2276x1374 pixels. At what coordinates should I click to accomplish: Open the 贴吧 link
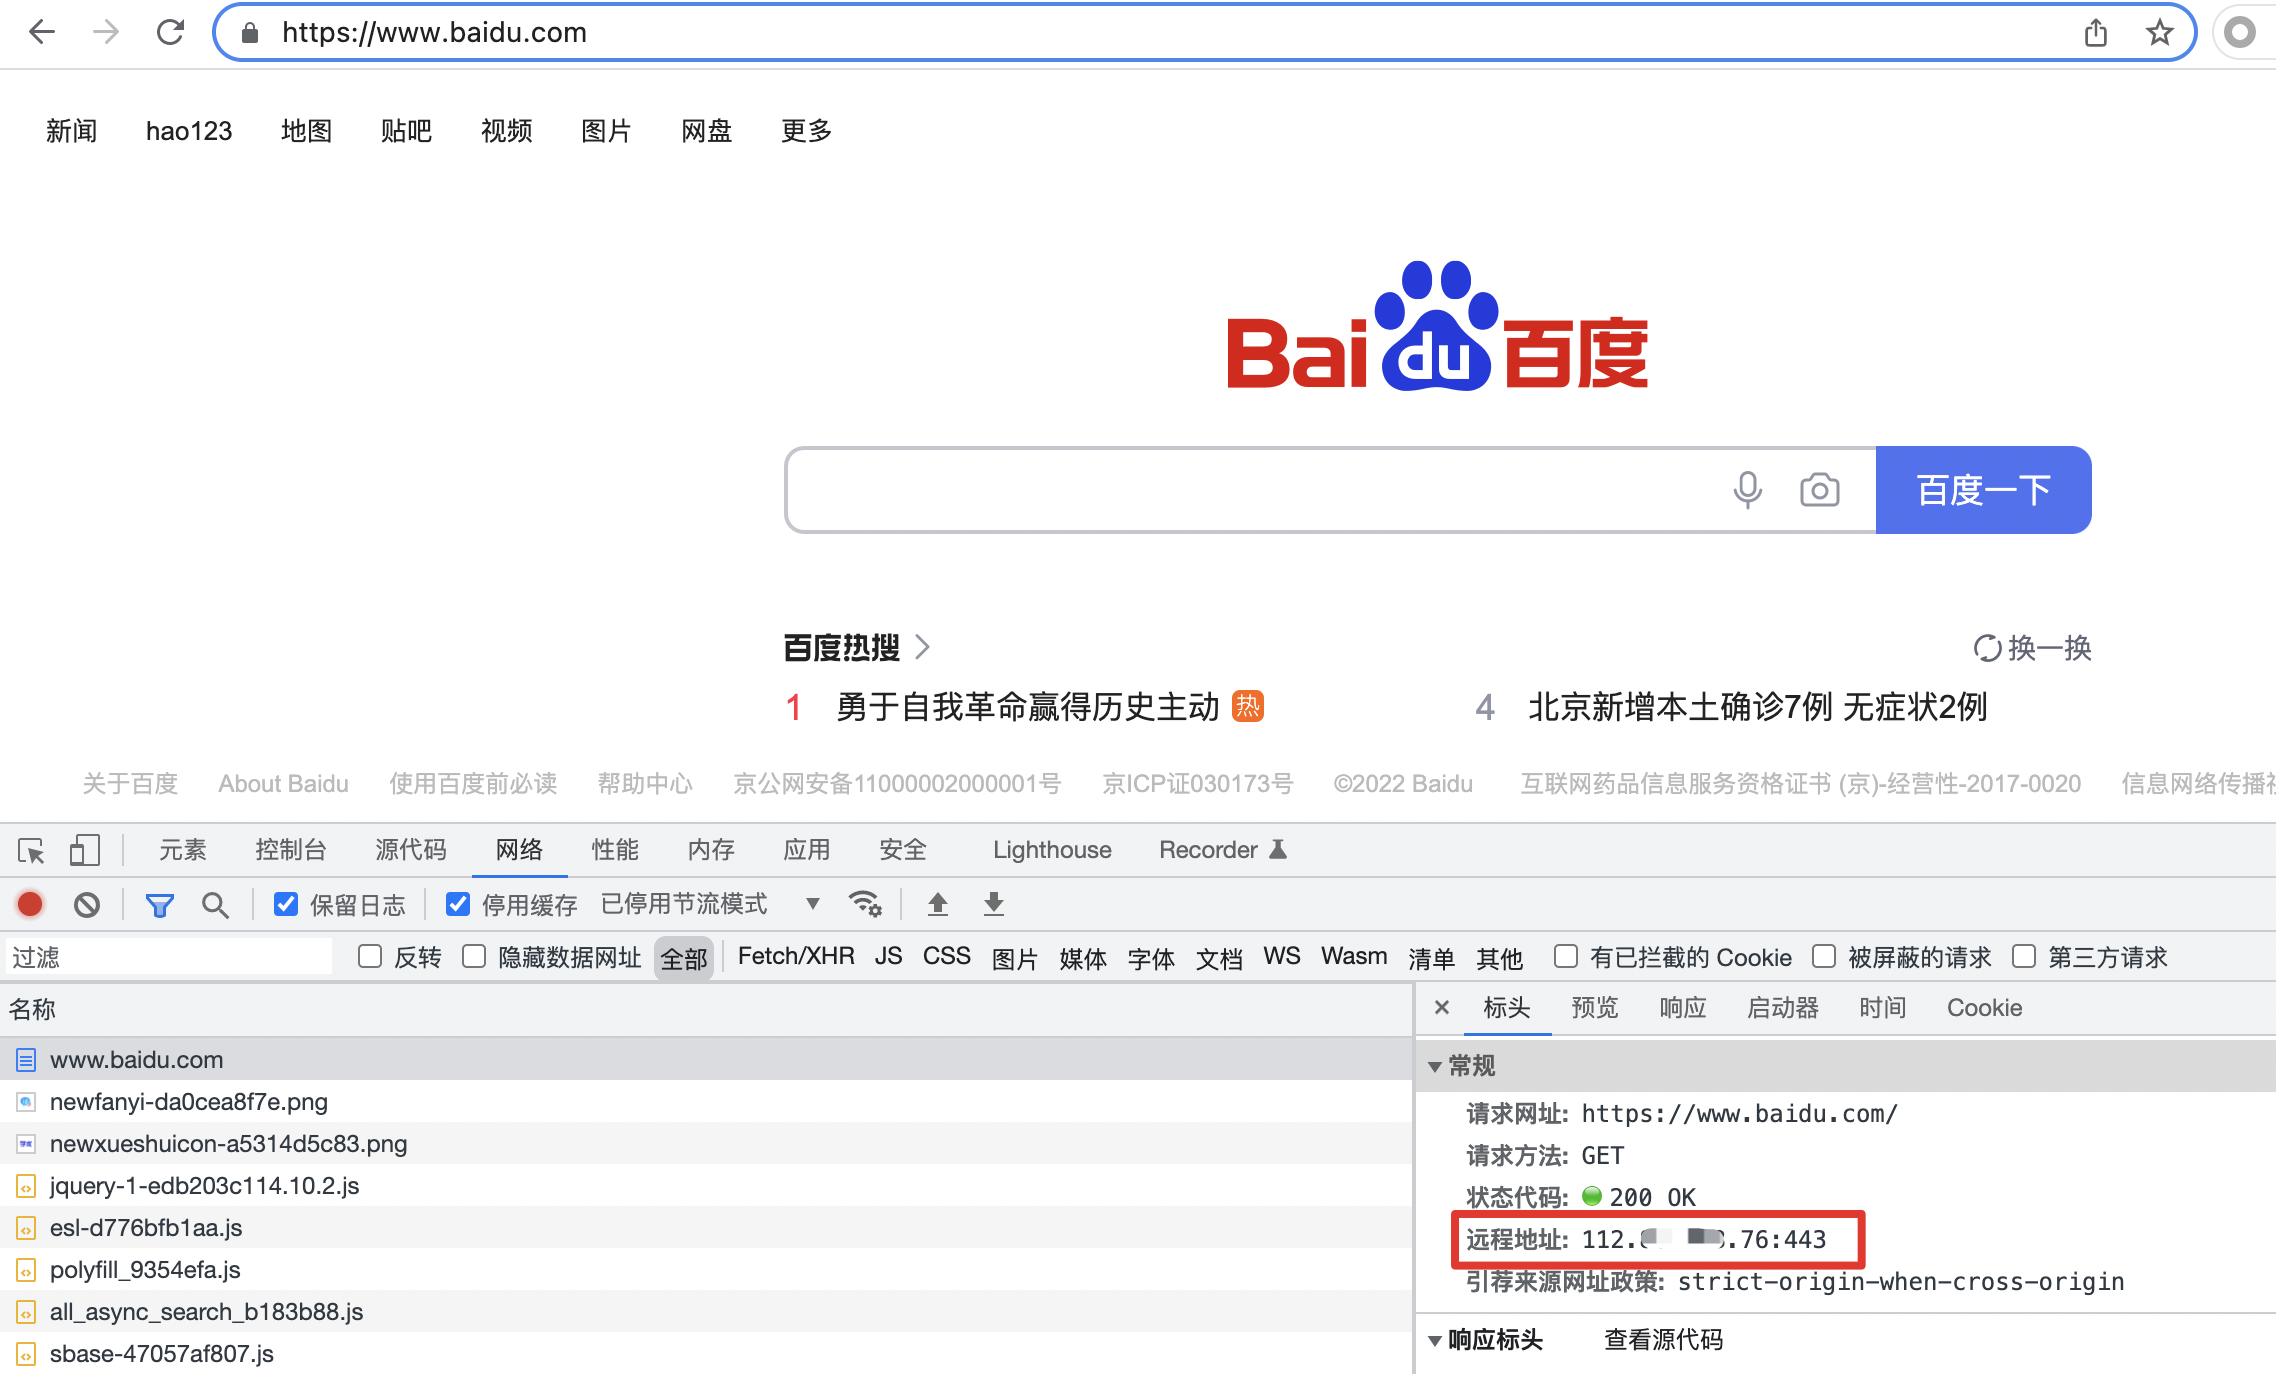click(x=406, y=131)
